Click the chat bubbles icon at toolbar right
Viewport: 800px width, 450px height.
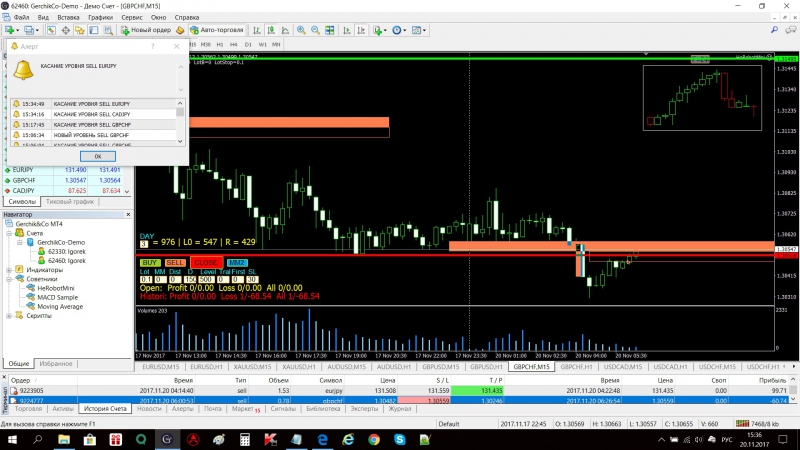(790, 30)
